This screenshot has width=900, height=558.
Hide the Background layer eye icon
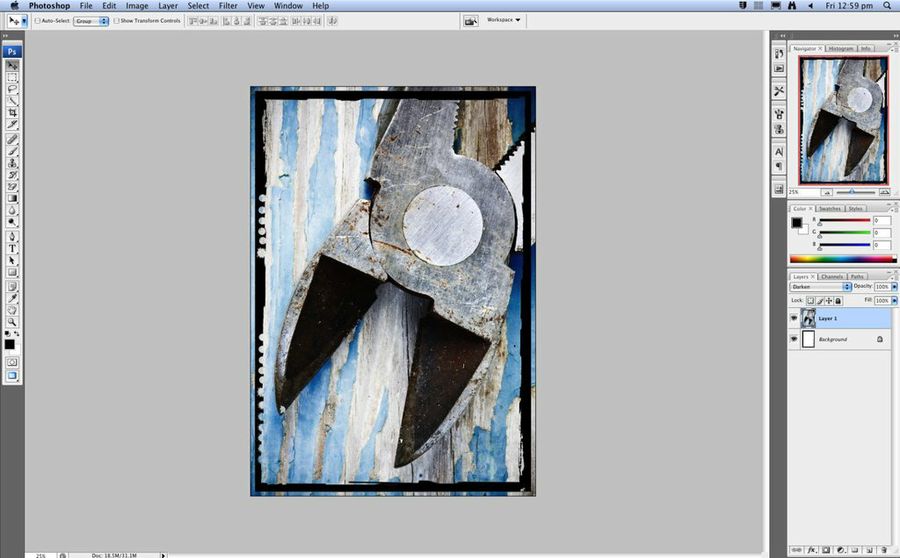pos(794,339)
